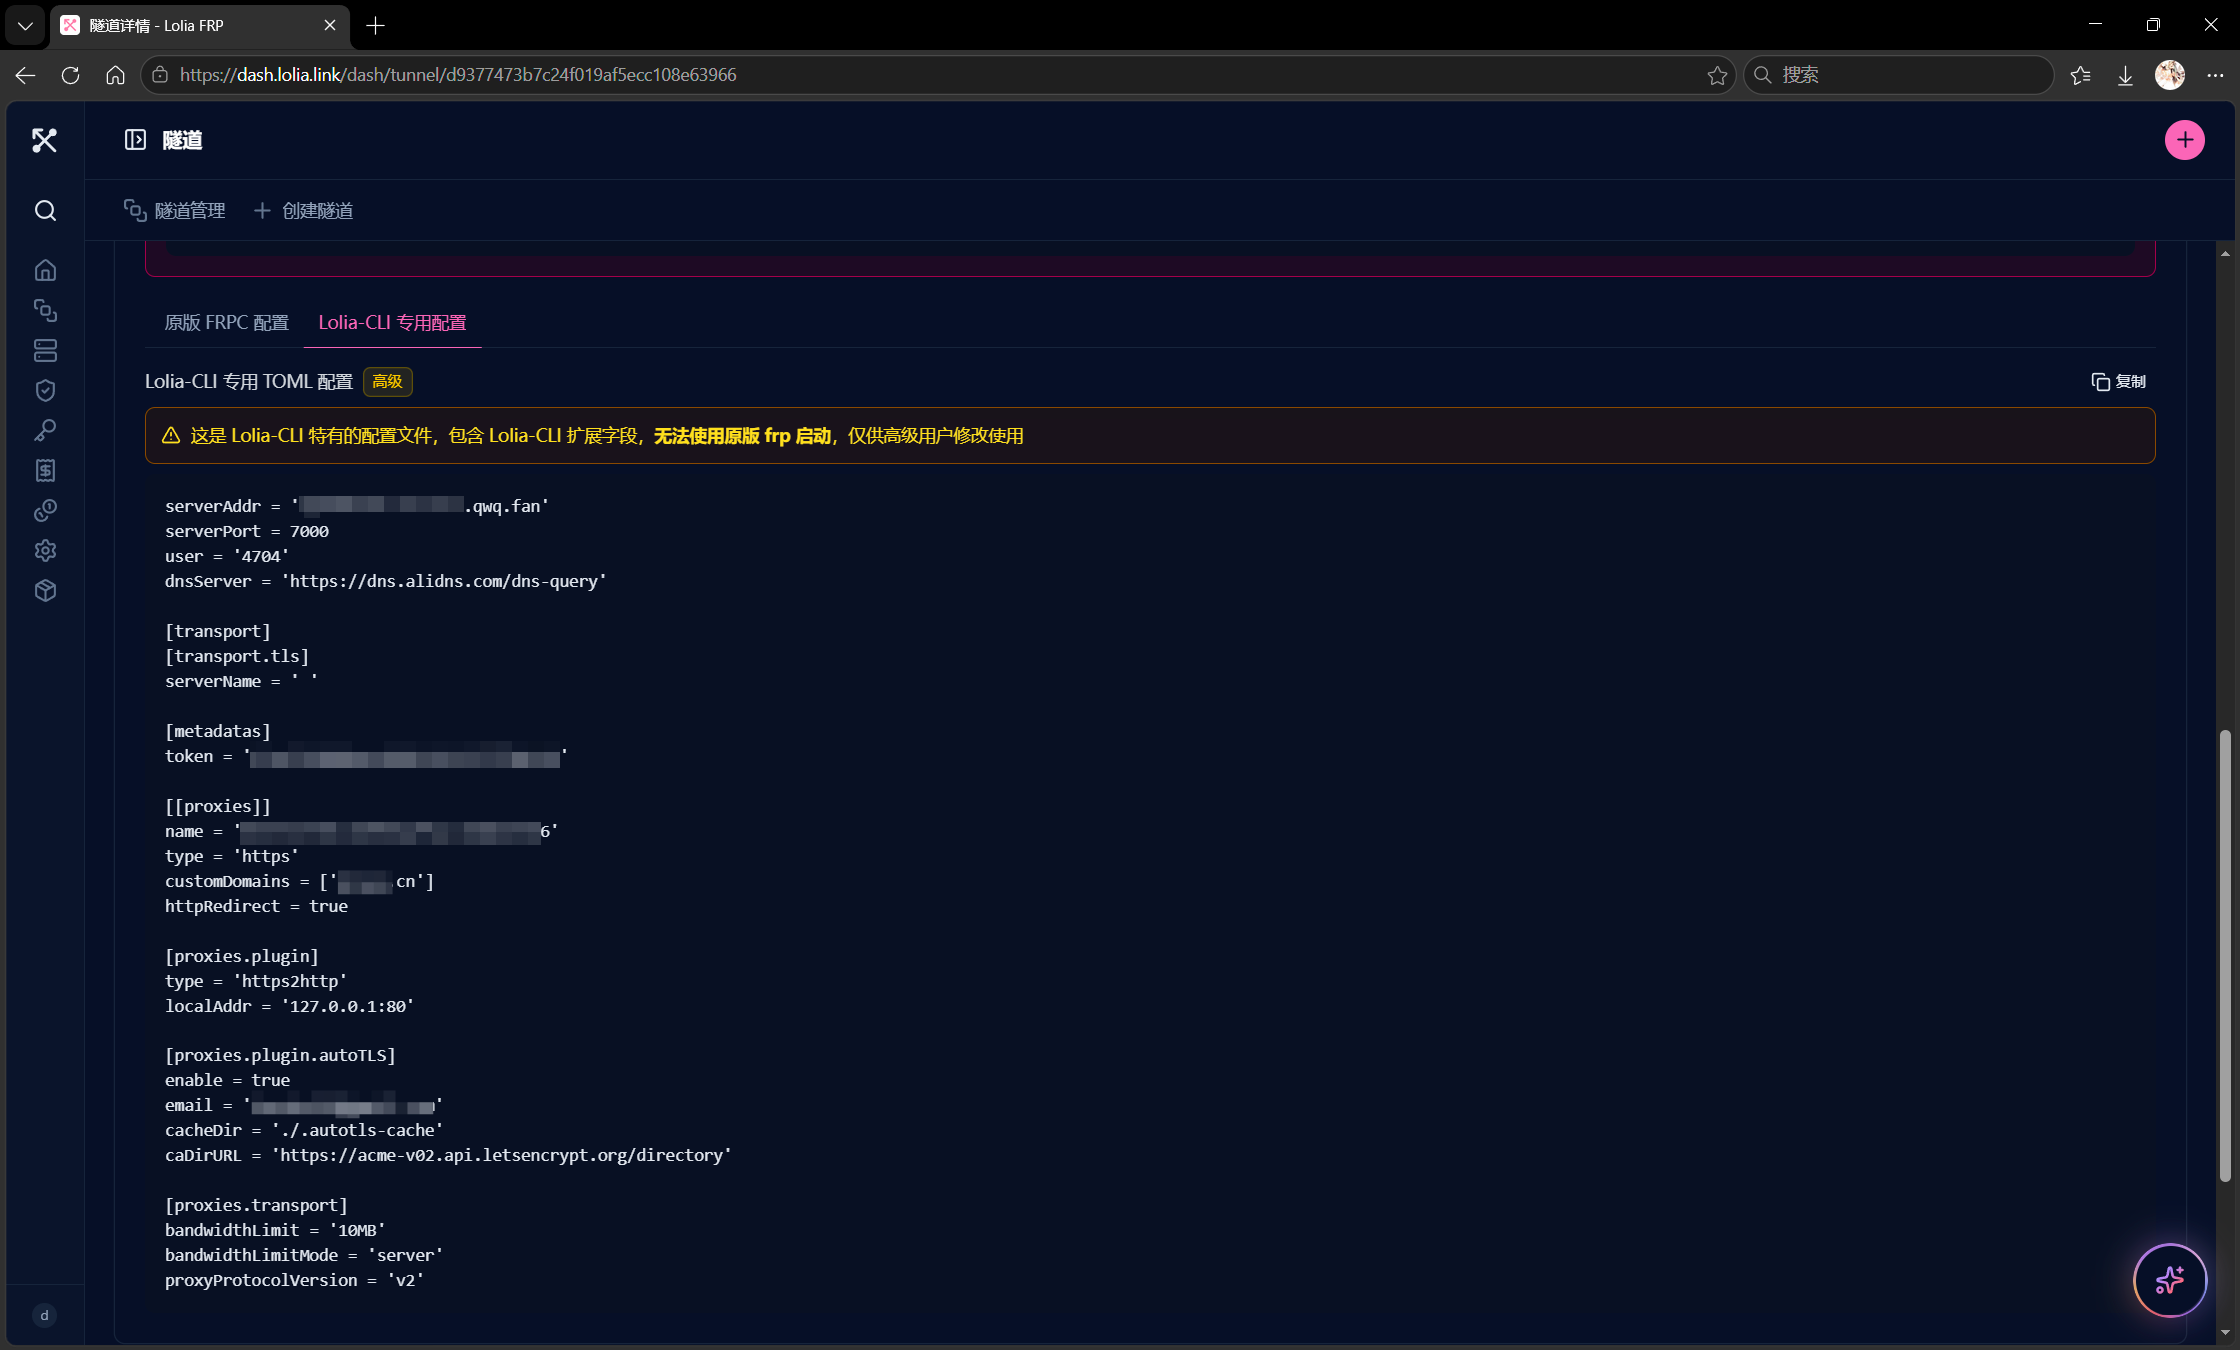Open the key/token icon in sidebar
The height and width of the screenshot is (1350, 2240).
[45, 430]
